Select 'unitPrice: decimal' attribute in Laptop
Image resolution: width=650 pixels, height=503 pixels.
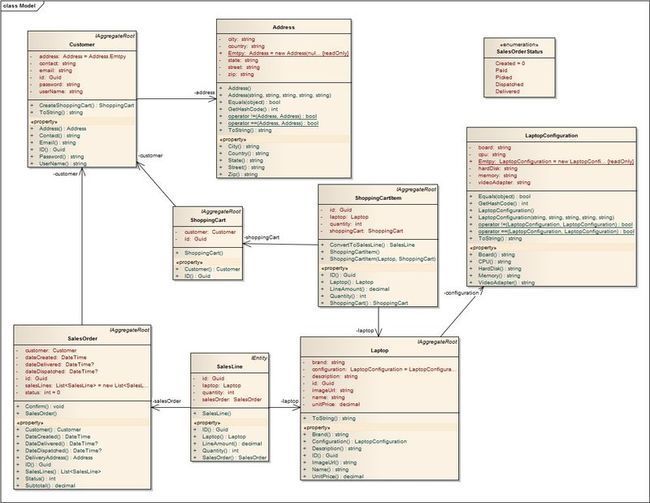(x=336, y=404)
